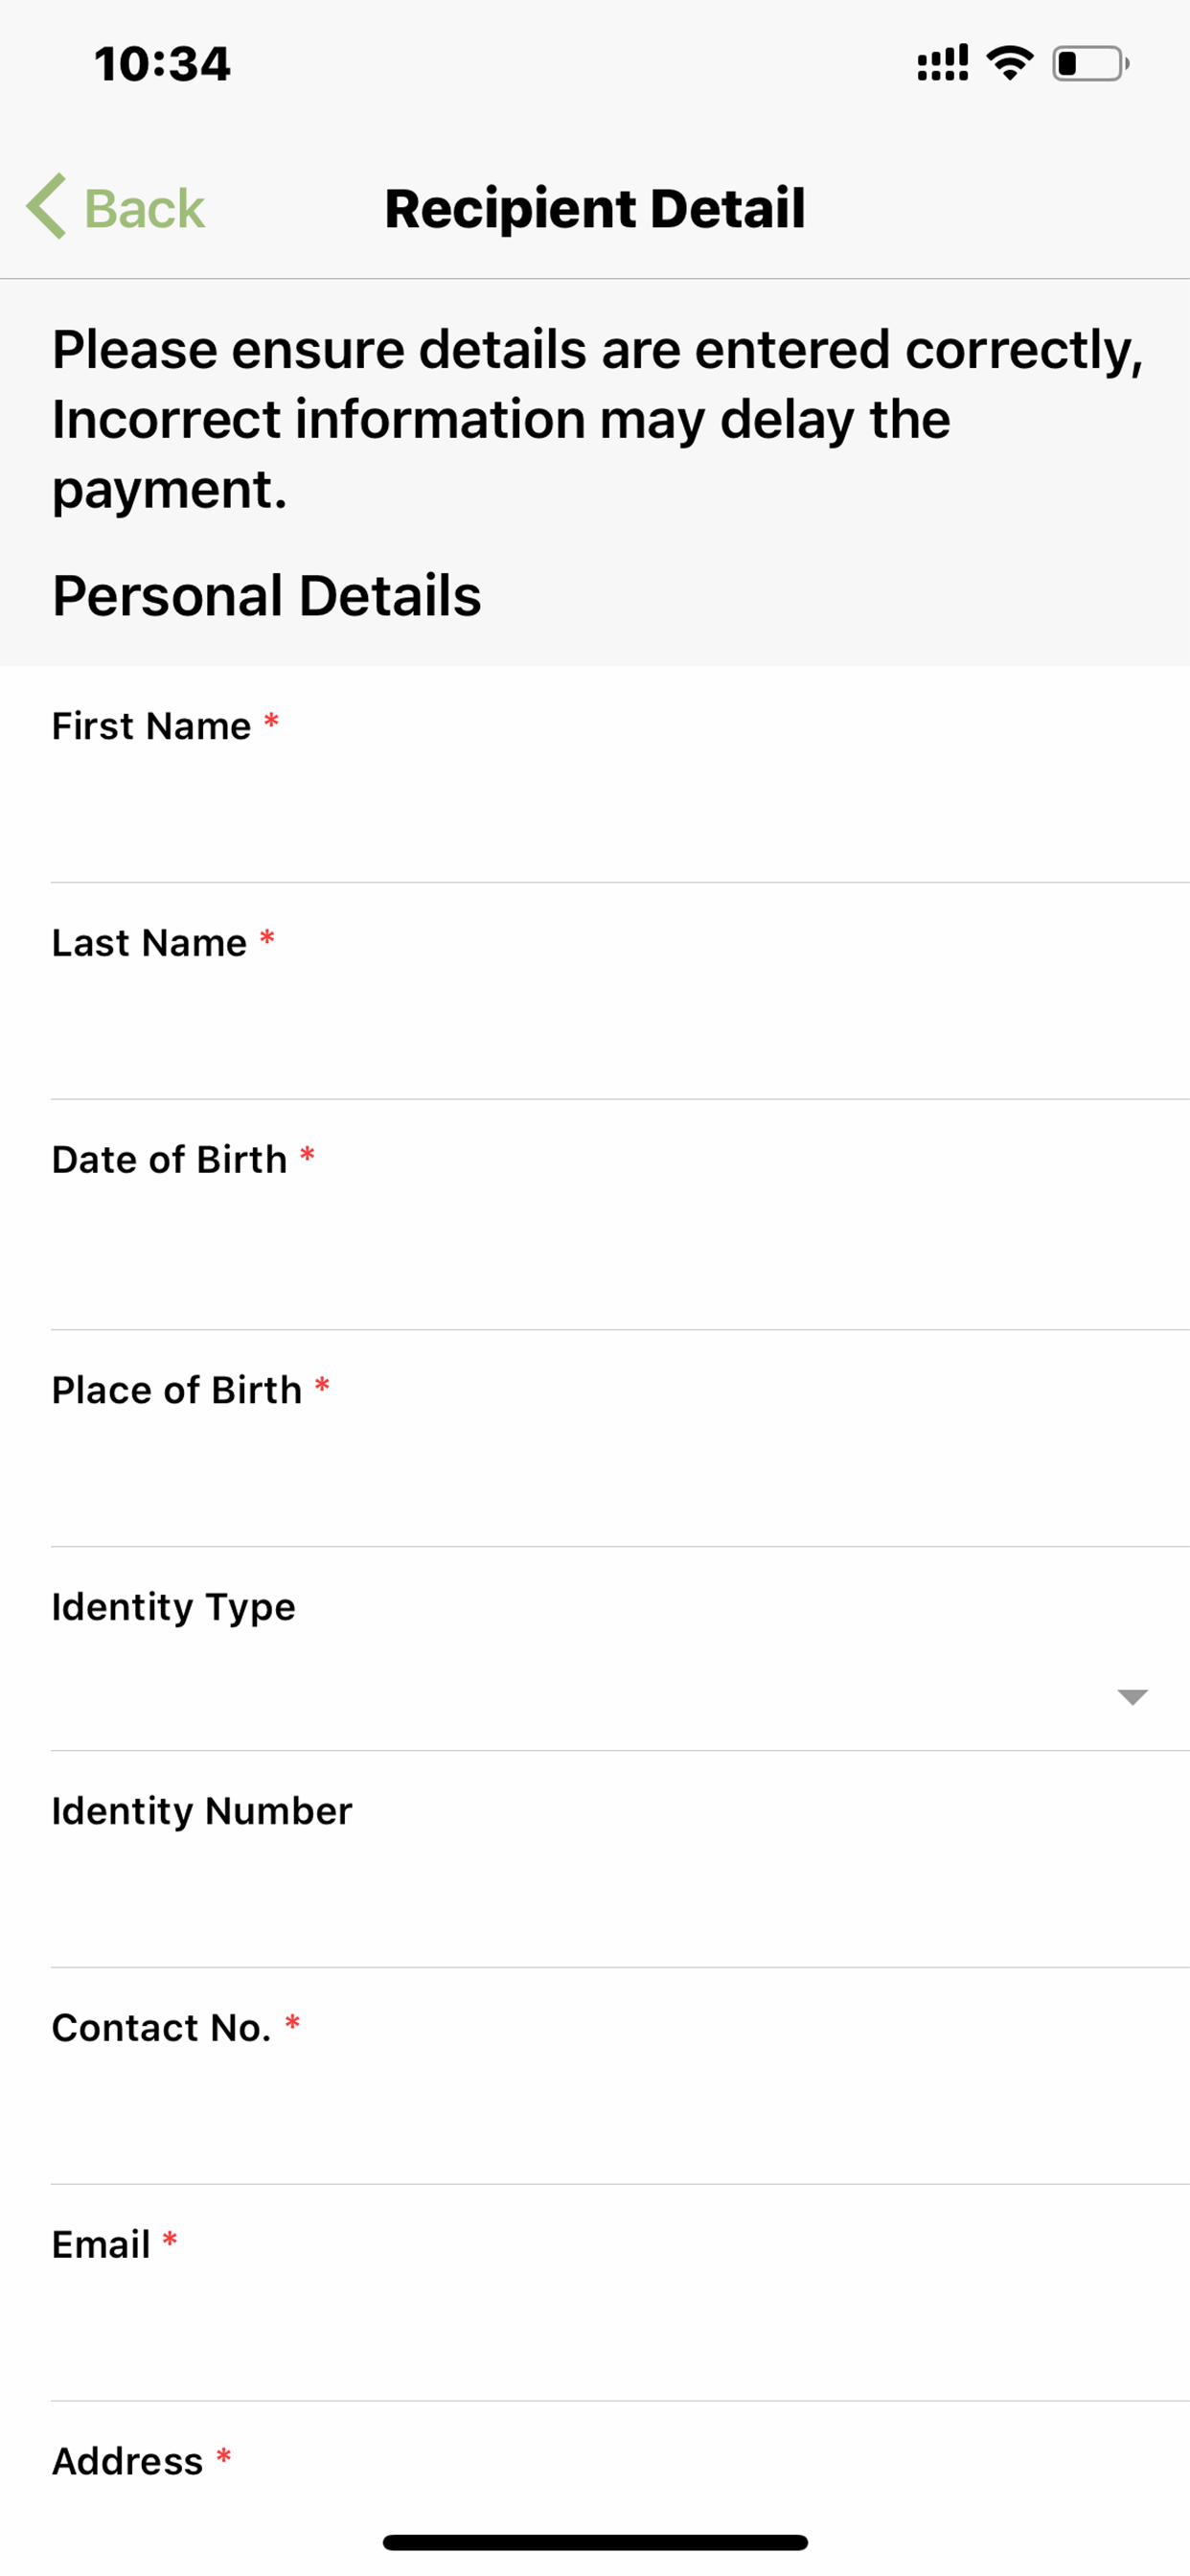Tap the green back chevron icon
This screenshot has width=1190, height=2576.
pyautogui.click(x=46, y=206)
